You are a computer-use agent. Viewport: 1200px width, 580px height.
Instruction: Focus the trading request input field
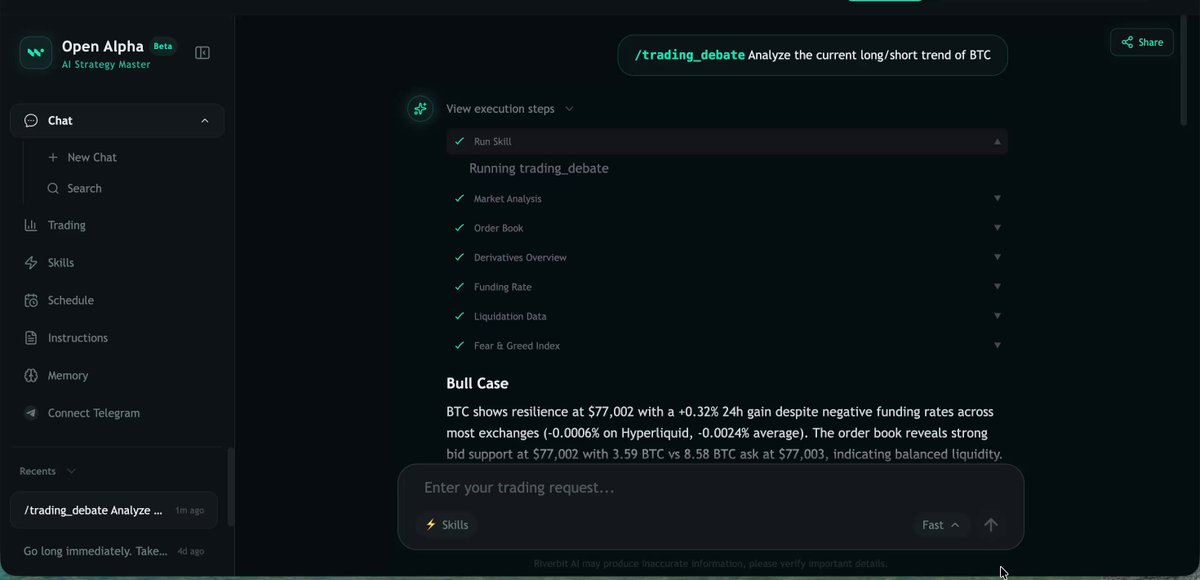[x=710, y=488]
